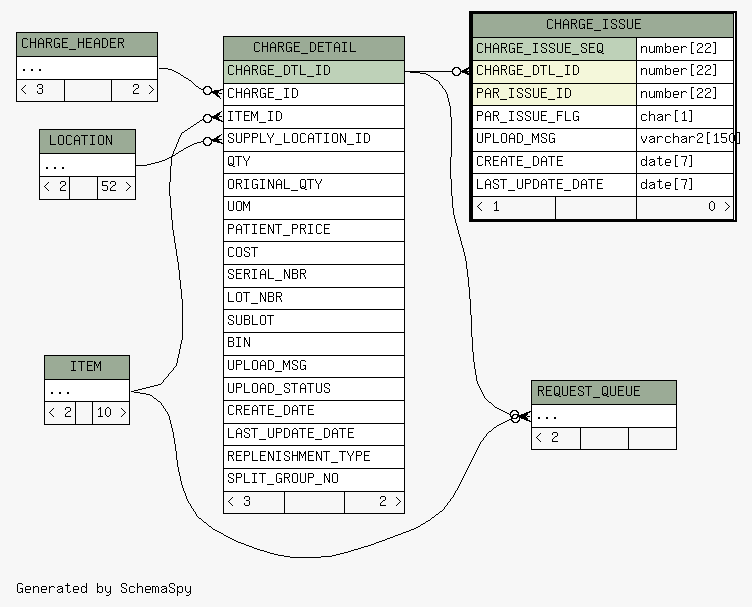This screenshot has width=752, height=607.
Task: Select CREATE_DATE in CHARGE_ISSUE table
Action: tap(554, 162)
